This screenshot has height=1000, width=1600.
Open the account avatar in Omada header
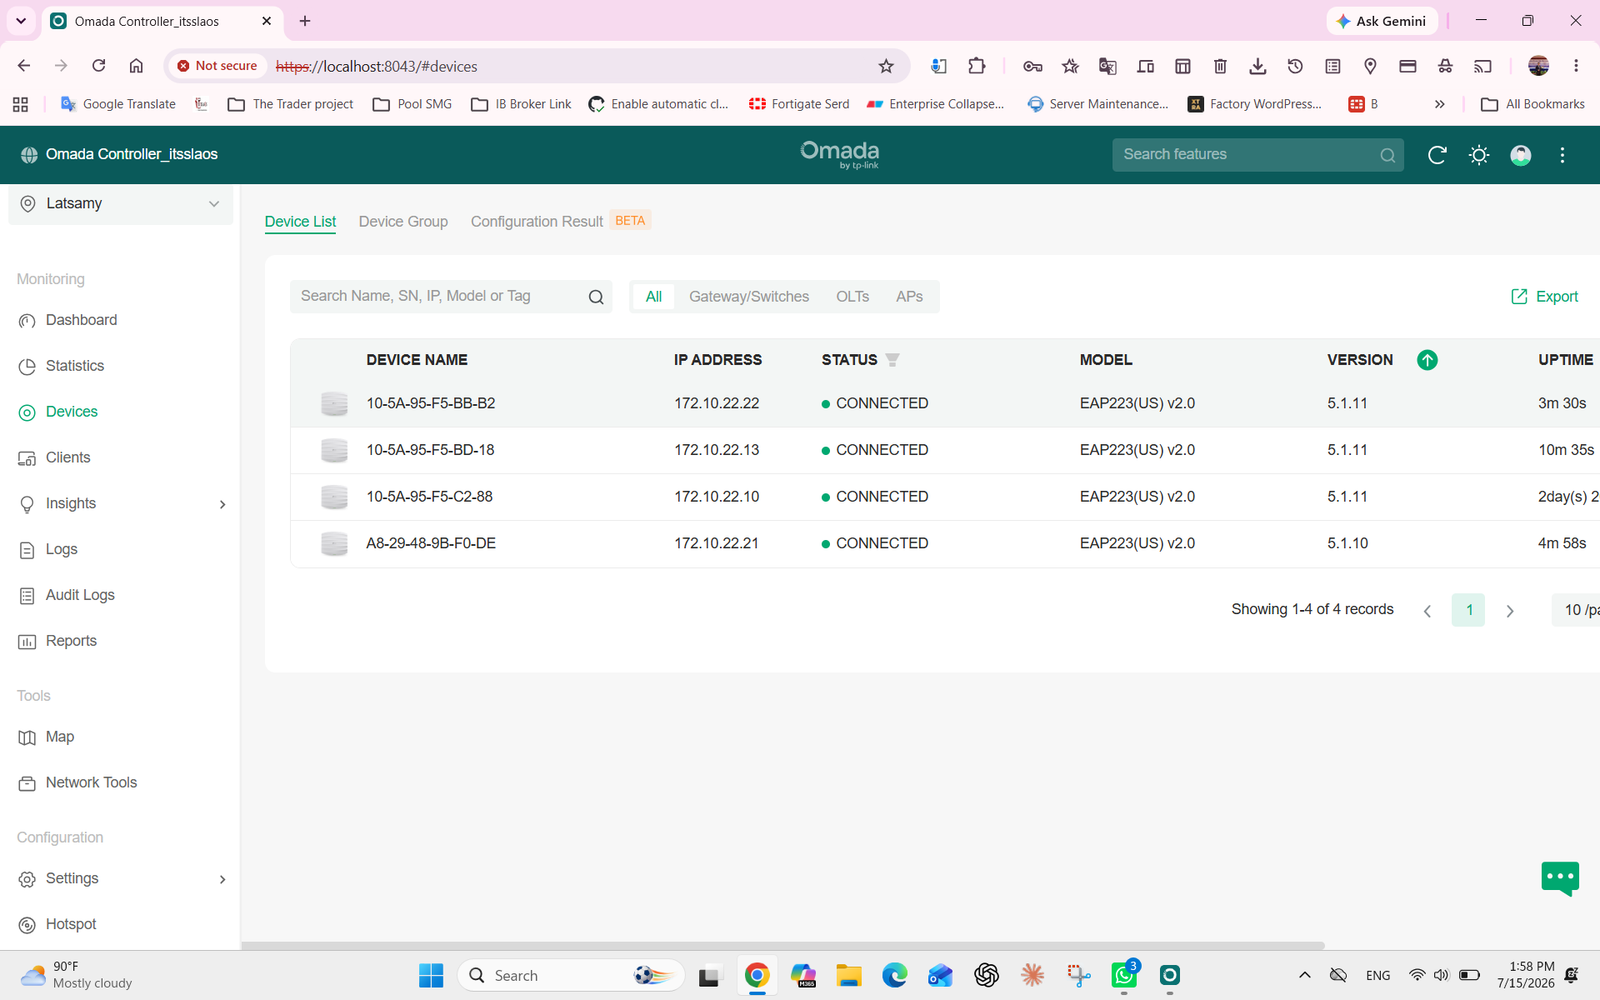click(1521, 155)
